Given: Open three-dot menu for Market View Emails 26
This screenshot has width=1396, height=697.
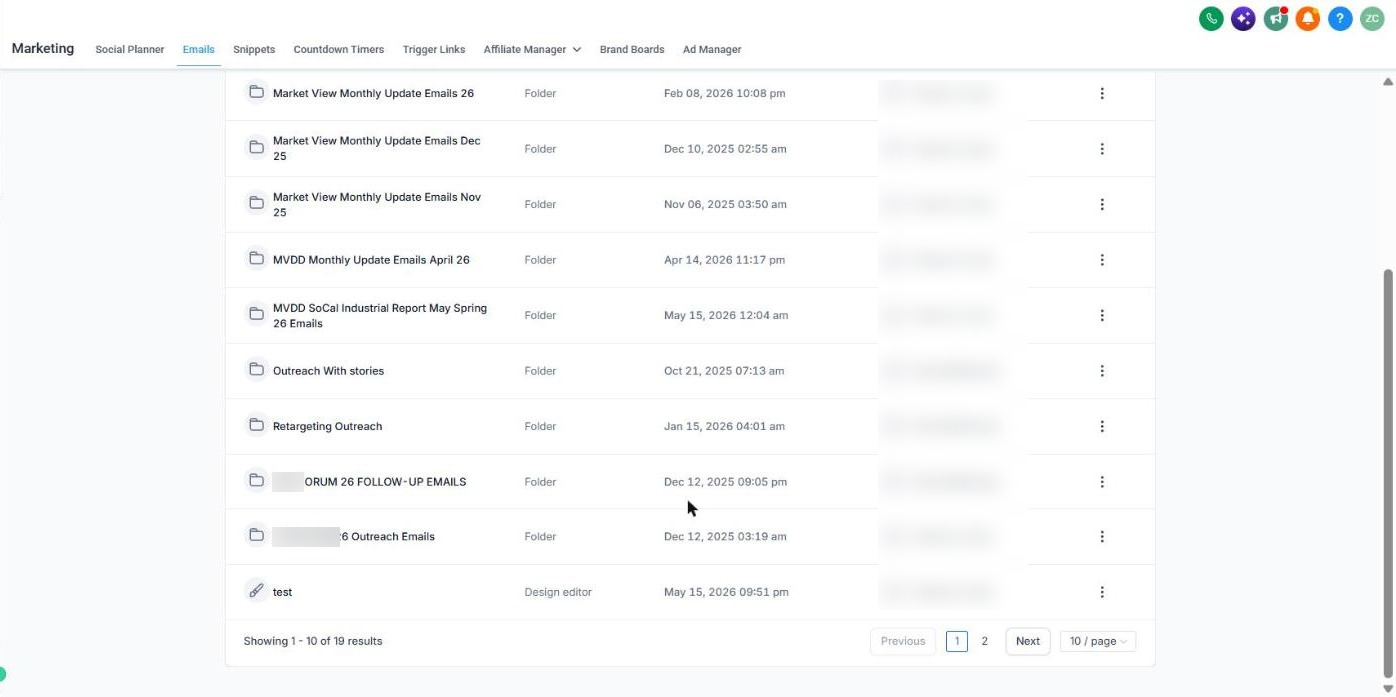Looking at the screenshot, I should (x=1102, y=93).
